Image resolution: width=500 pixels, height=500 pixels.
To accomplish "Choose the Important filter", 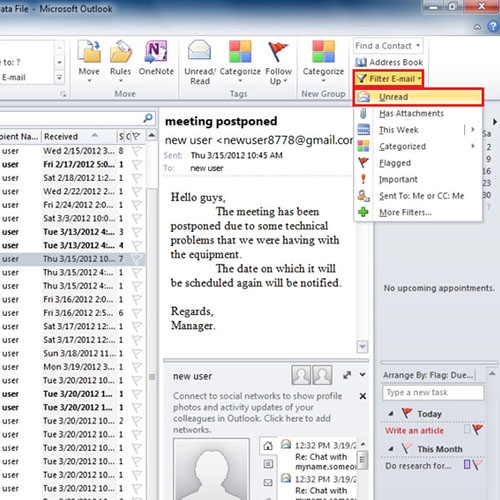I will click(x=418, y=179).
